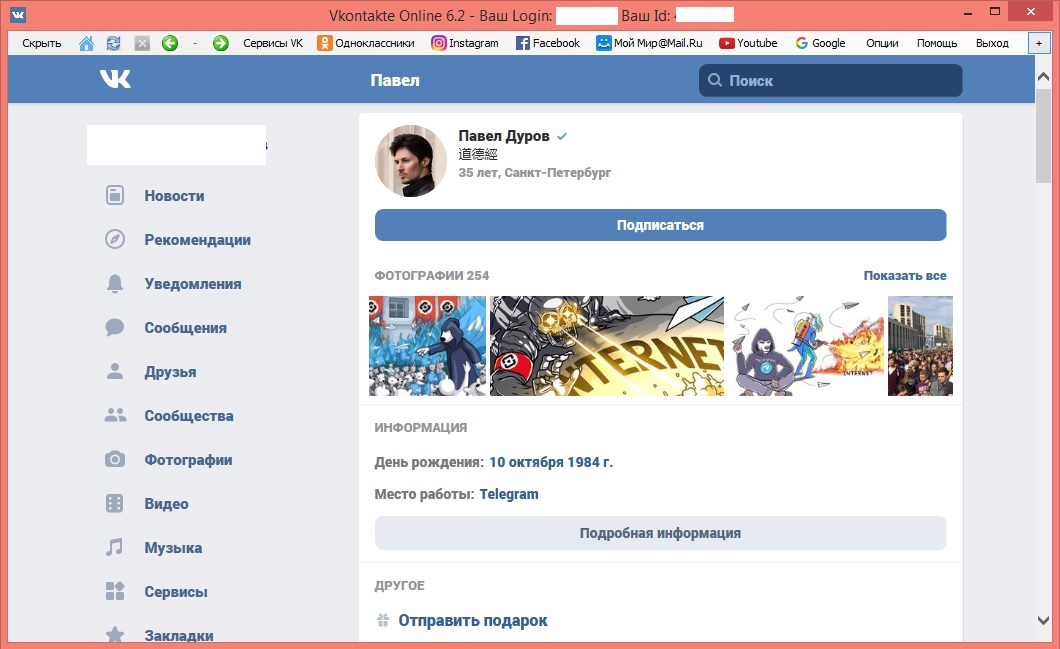
Task: Open the Youtube icon shortcut
Action: [727, 43]
